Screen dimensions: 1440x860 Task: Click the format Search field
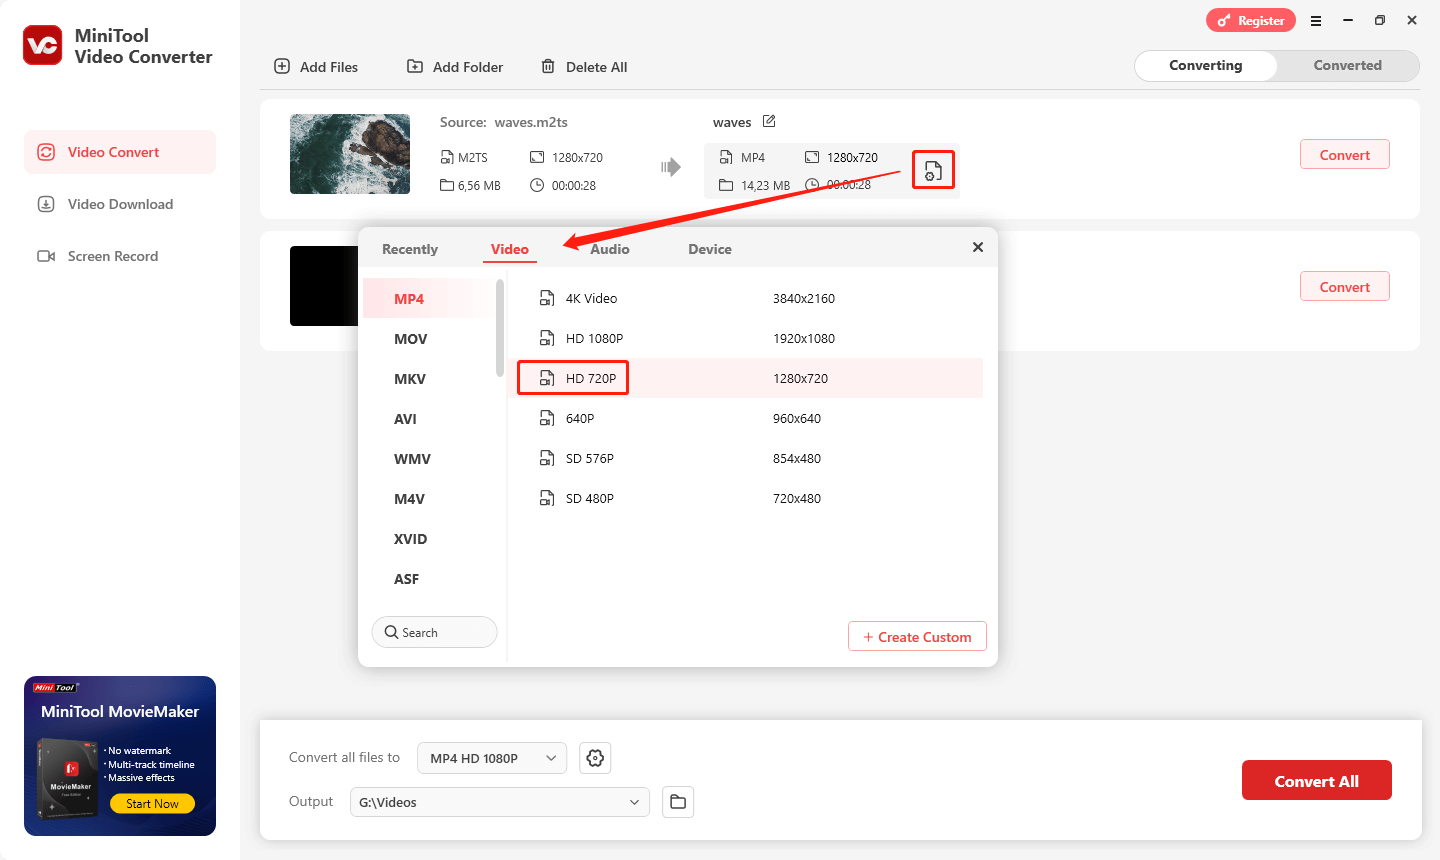click(x=435, y=632)
